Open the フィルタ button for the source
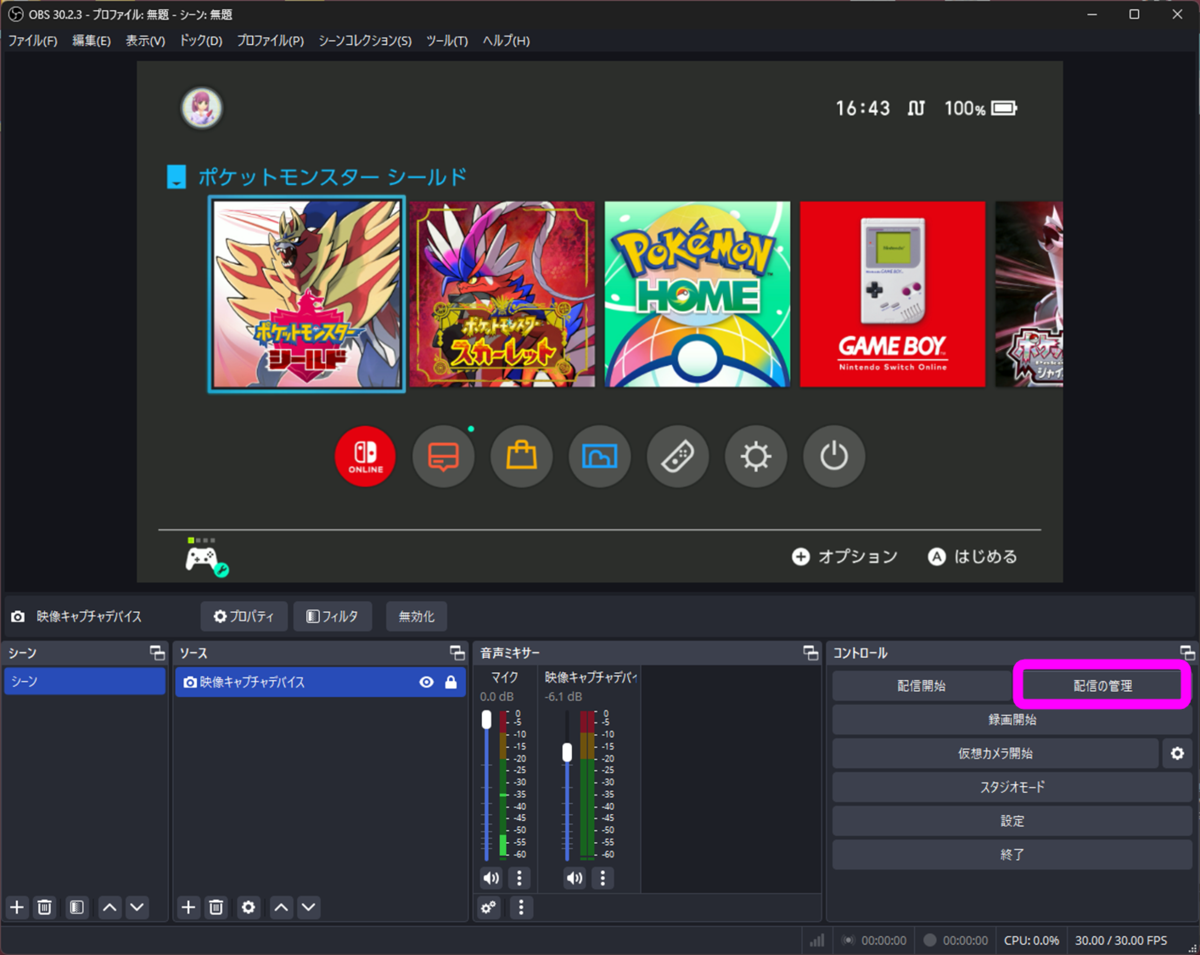The image size is (1200, 955). pyautogui.click(x=333, y=617)
